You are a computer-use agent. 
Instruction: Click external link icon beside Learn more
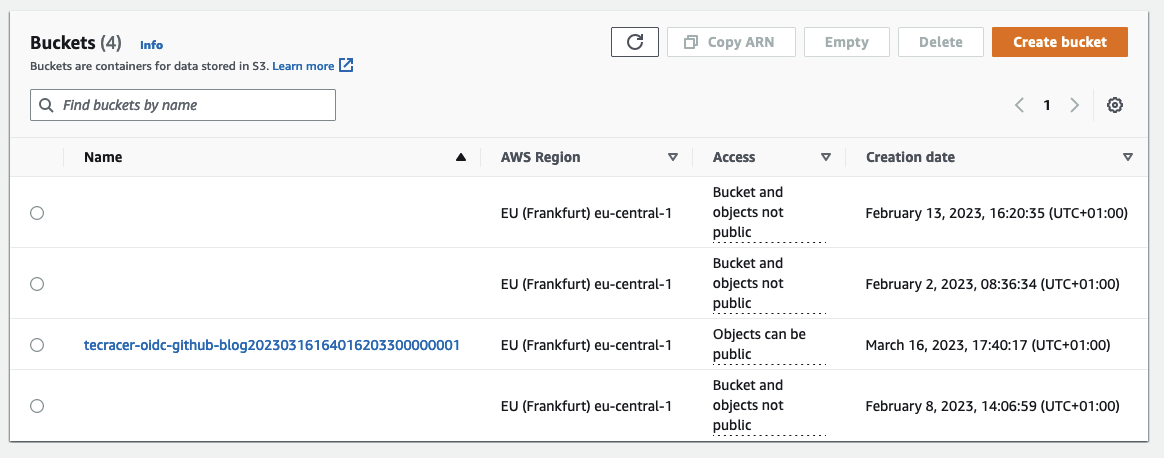pyautogui.click(x=346, y=66)
